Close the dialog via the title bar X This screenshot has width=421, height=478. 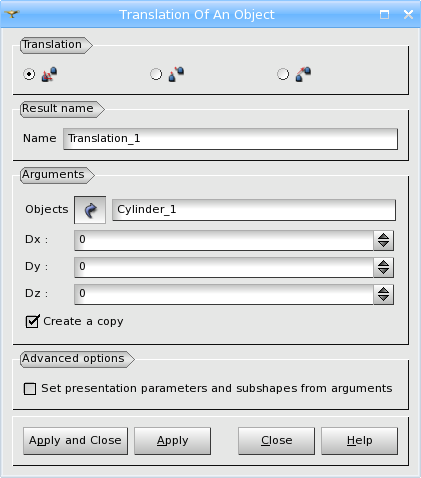click(x=408, y=14)
